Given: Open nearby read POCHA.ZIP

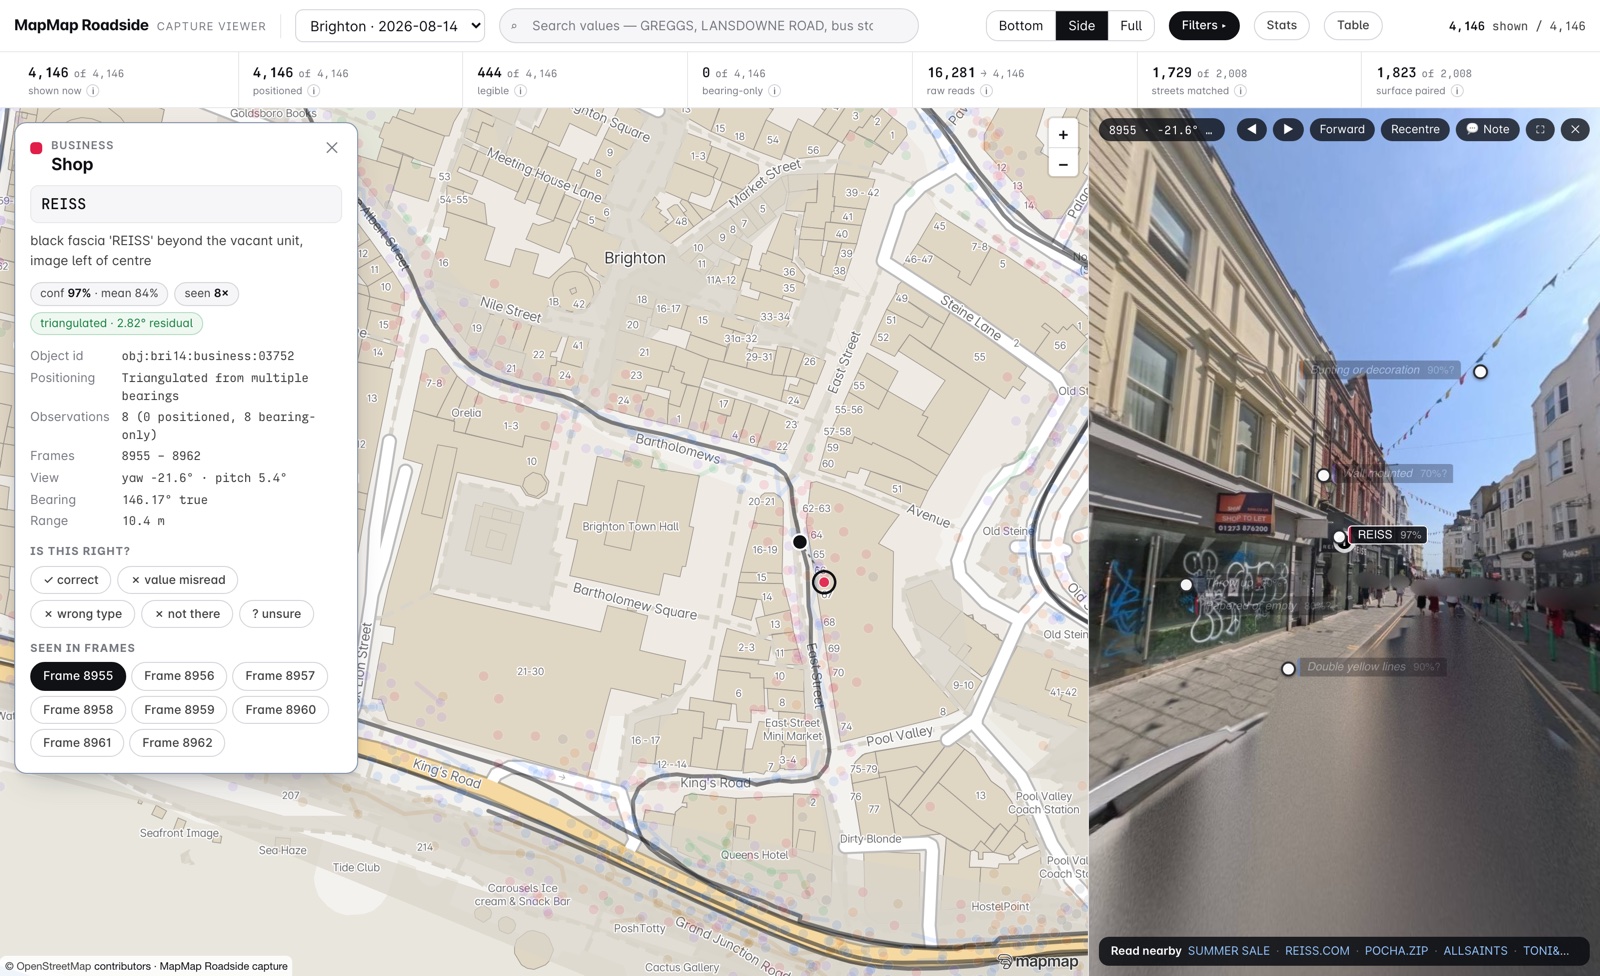Looking at the screenshot, I should coord(1396,951).
